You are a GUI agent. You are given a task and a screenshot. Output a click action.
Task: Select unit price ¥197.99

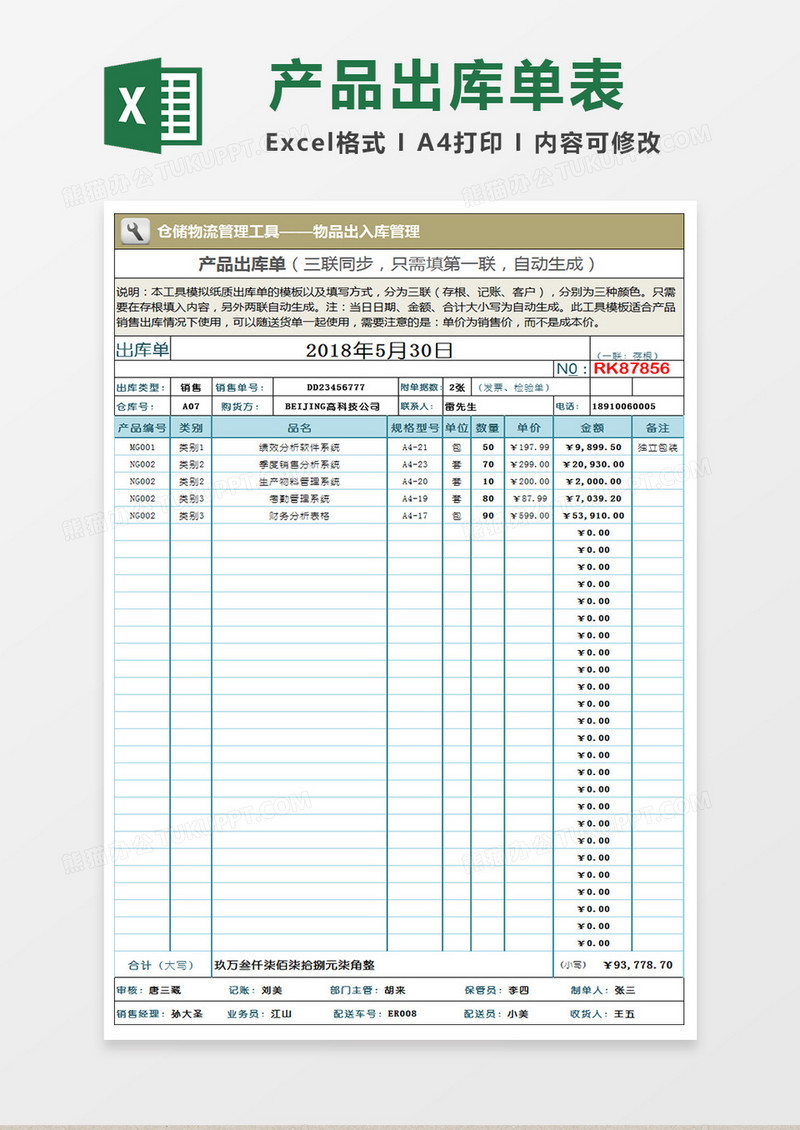529,447
